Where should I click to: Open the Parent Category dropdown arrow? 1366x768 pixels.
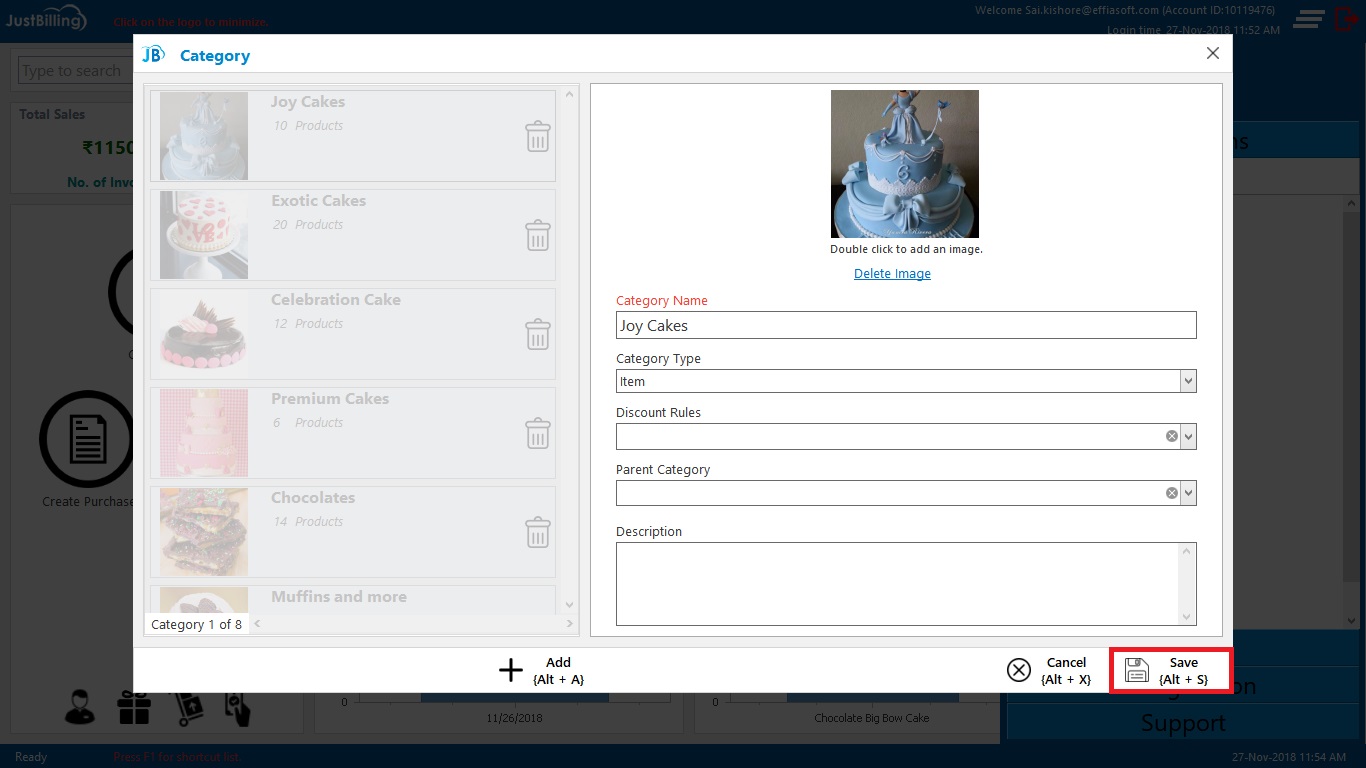(x=1188, y=493)
